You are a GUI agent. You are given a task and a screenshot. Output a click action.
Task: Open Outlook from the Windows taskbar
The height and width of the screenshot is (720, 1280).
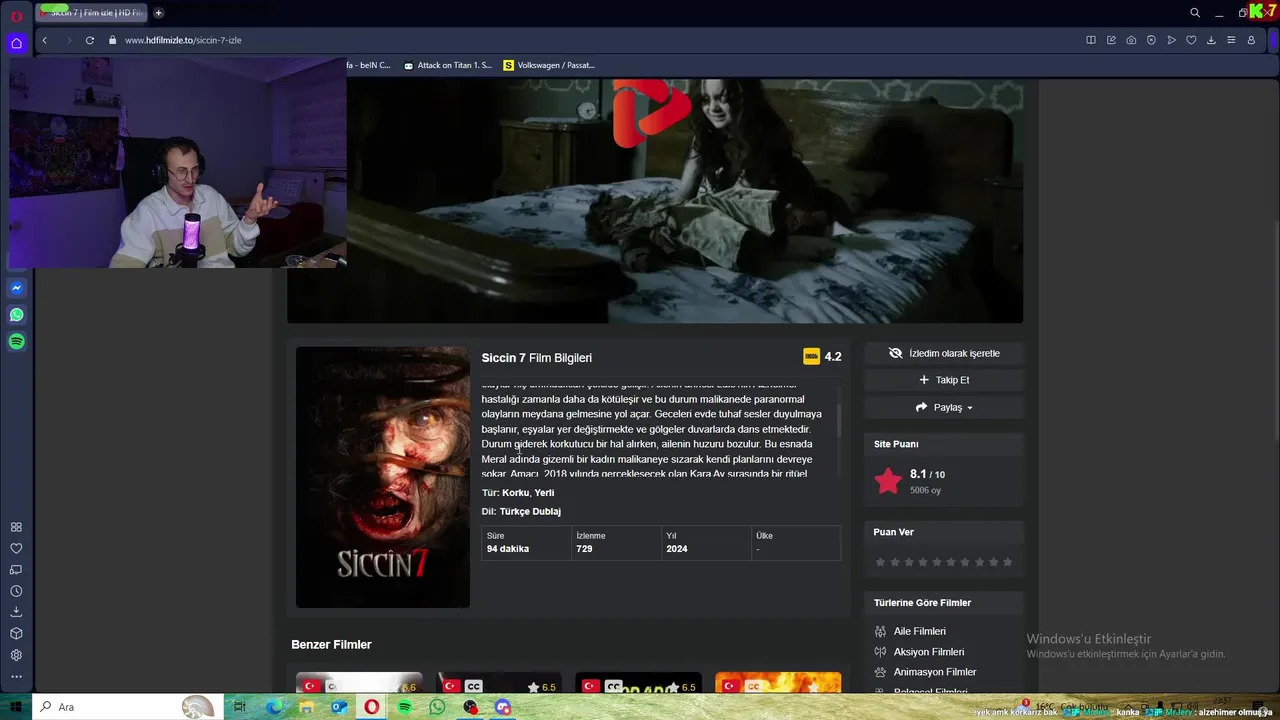click(x=338, y=707)
